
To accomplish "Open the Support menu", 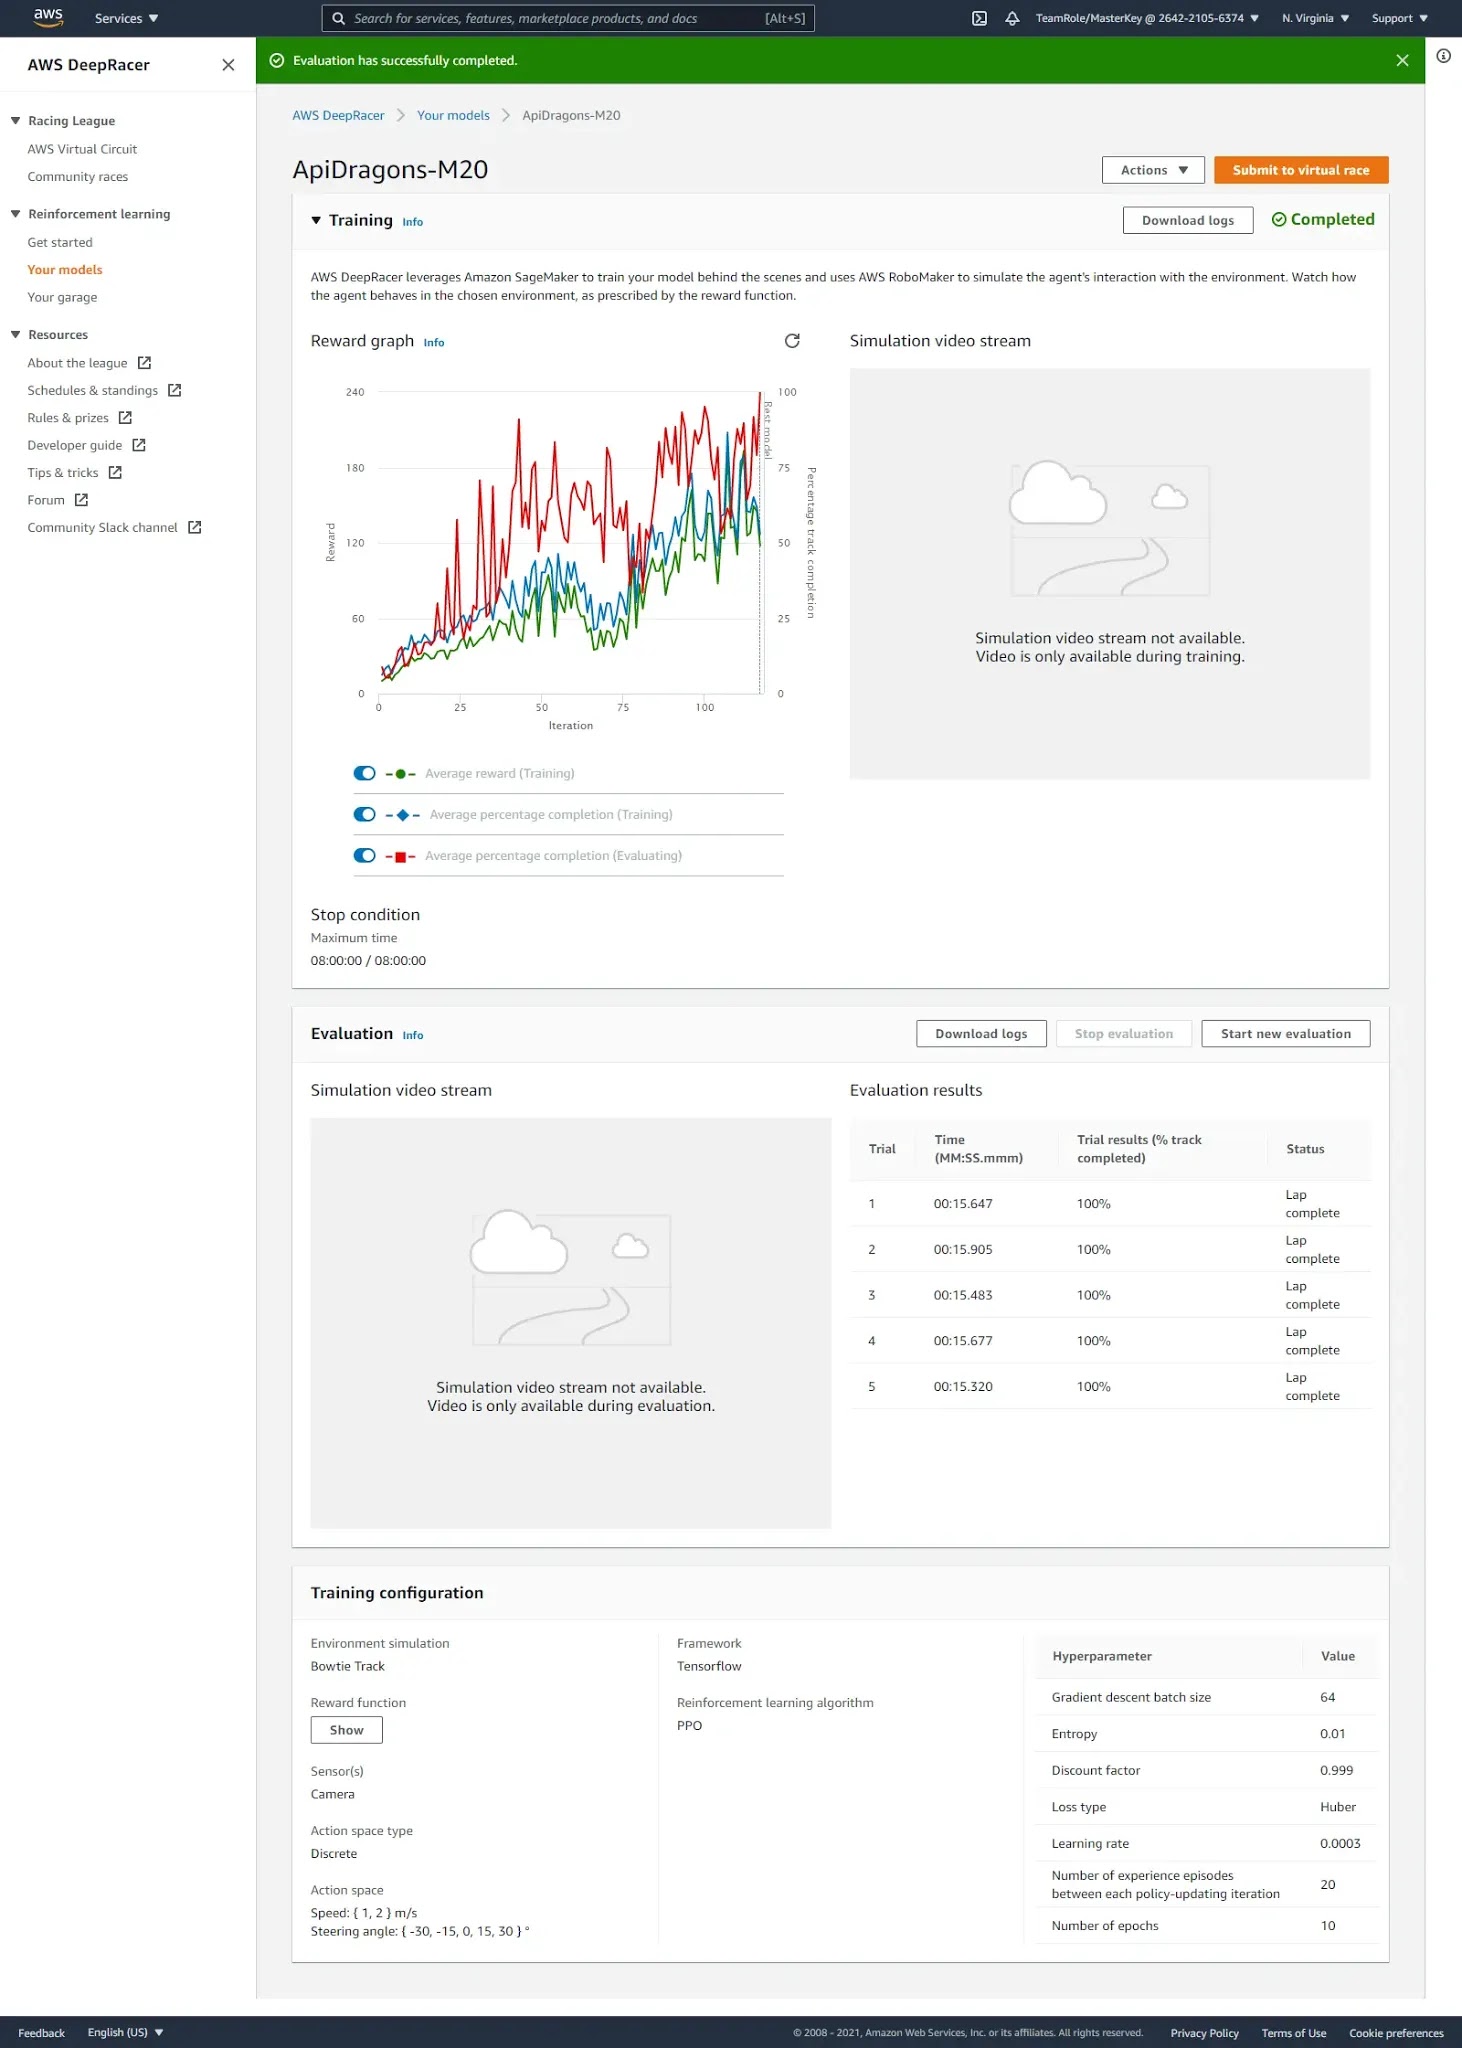I will pyautogui.click(x=1399, y=19).
